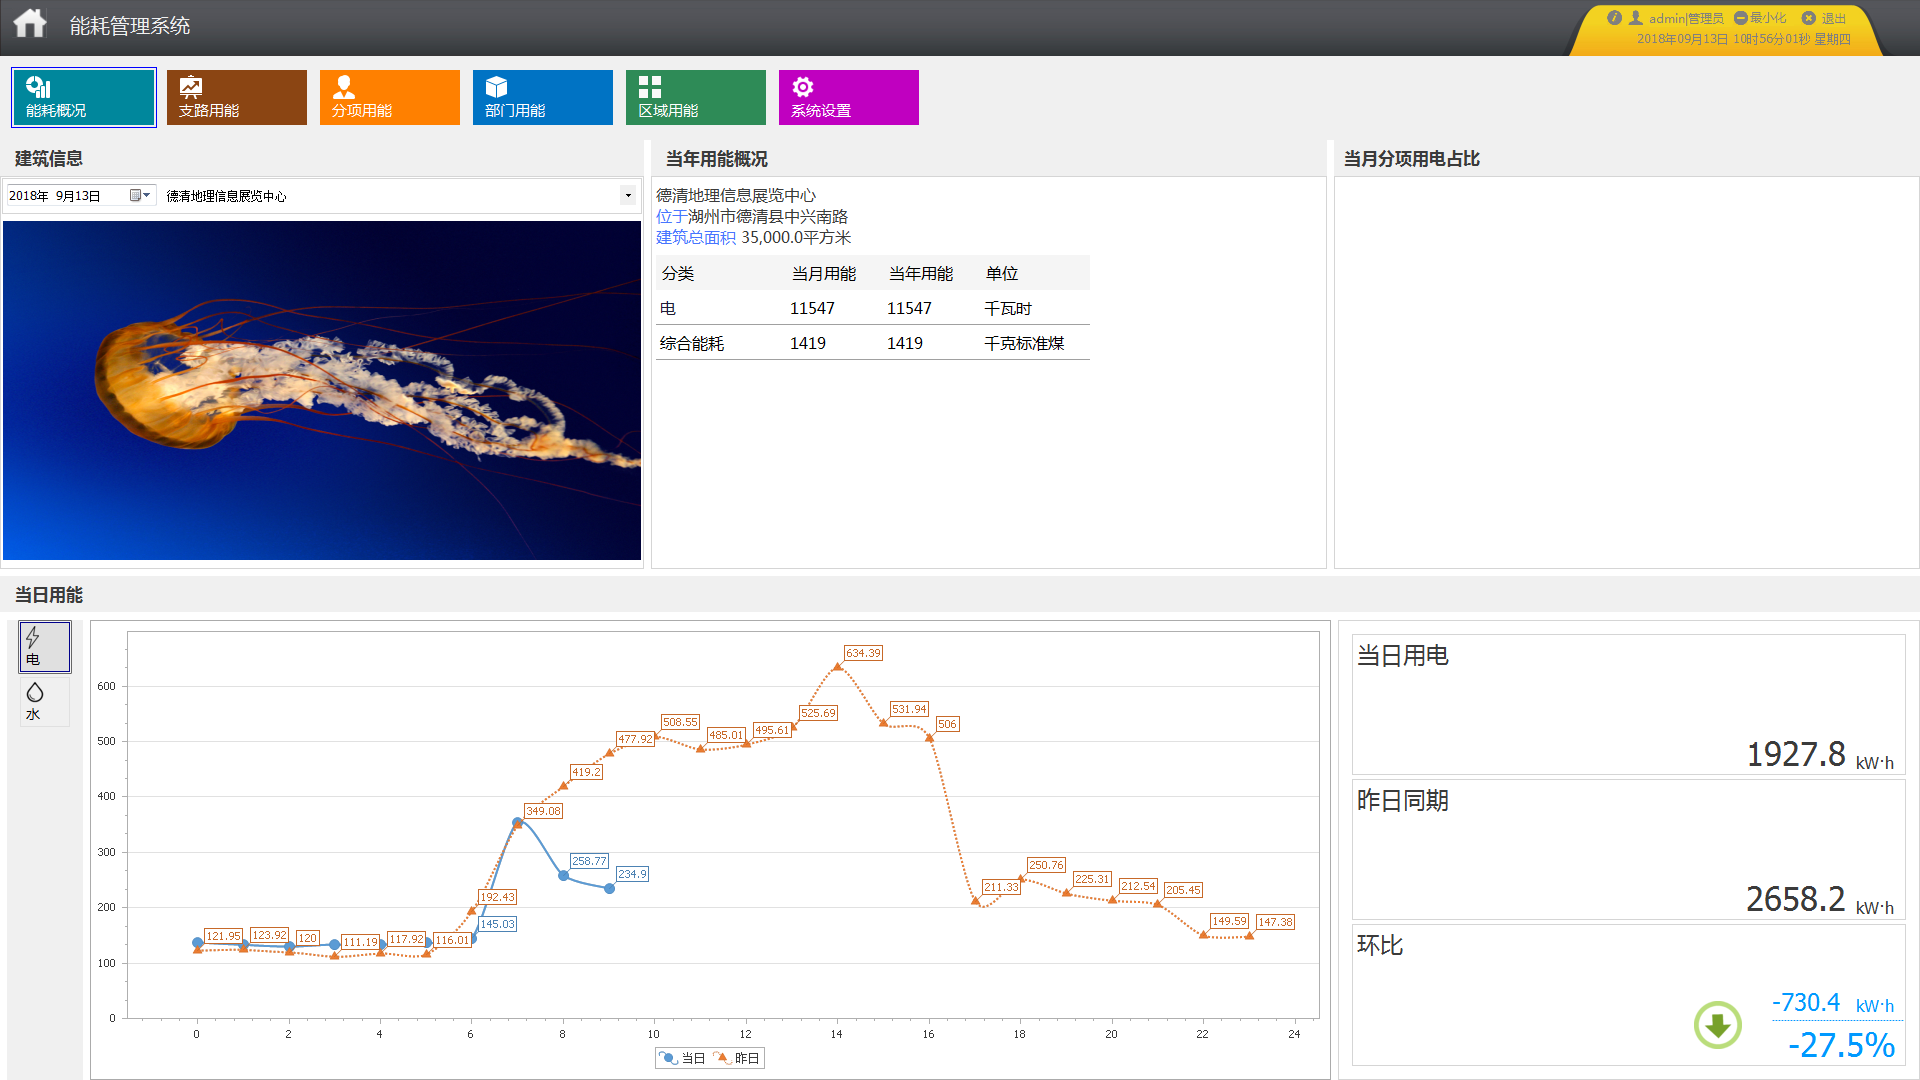Screen dimensions: 1920x1080
Task: Click the admin user profile icon
Action: coord(1636,18)
